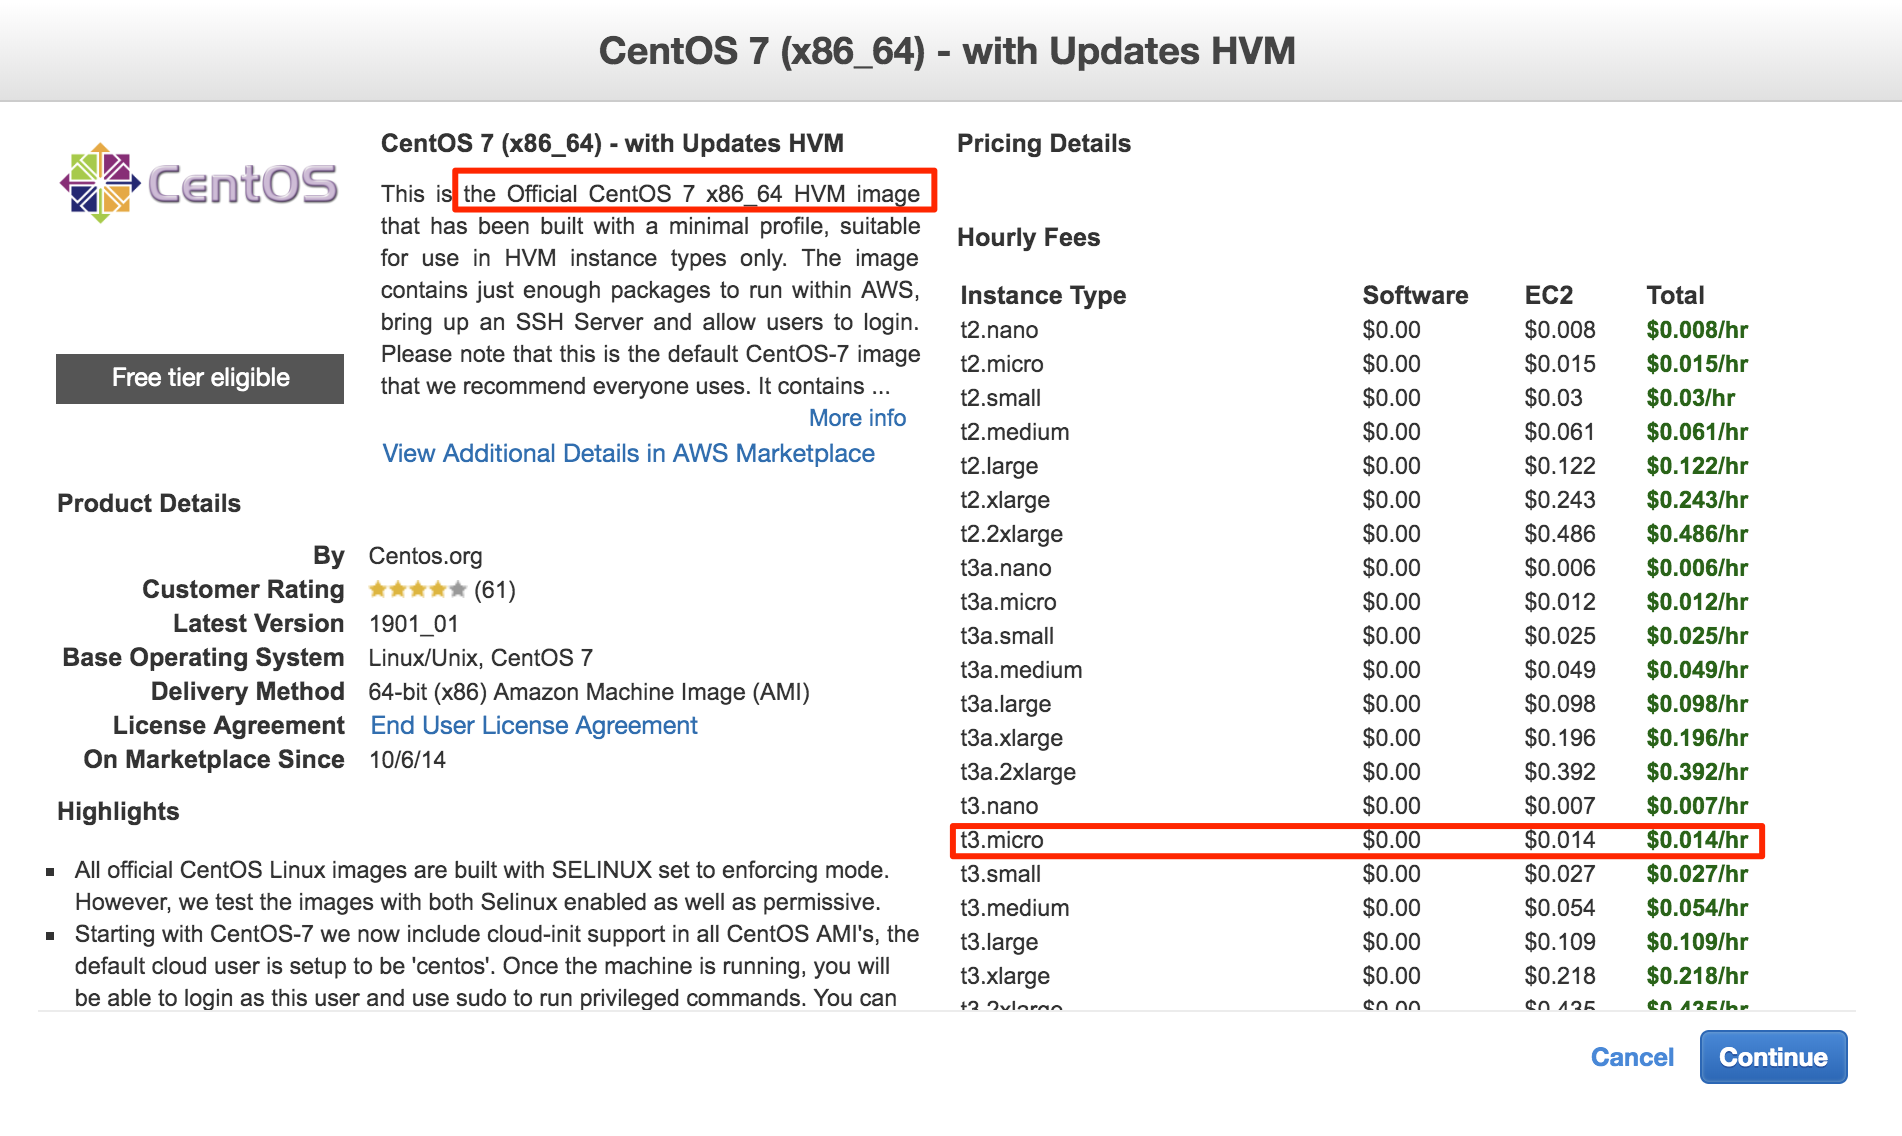Click the review count (61)
Image resolution: width=1902 pixels, height=1136 pixels.
click(494, 590)
